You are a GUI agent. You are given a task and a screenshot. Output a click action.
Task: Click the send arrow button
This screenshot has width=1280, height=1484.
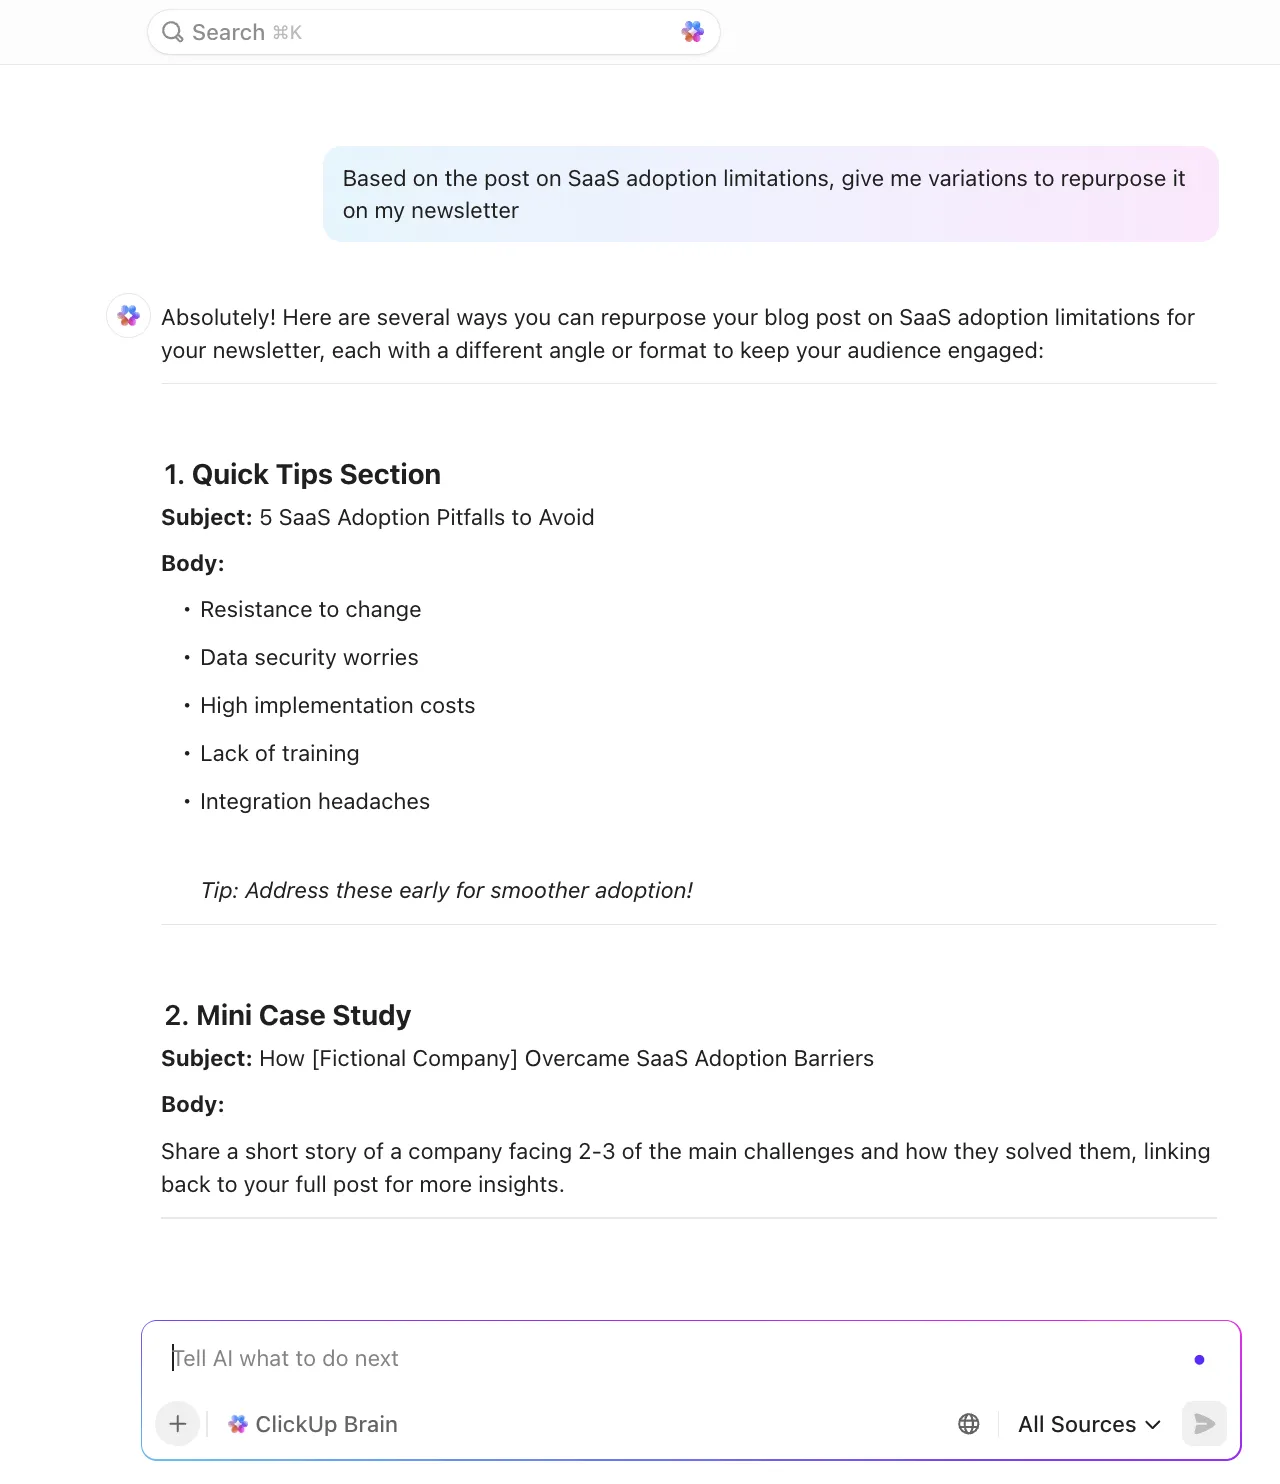click(1204, 1424)
